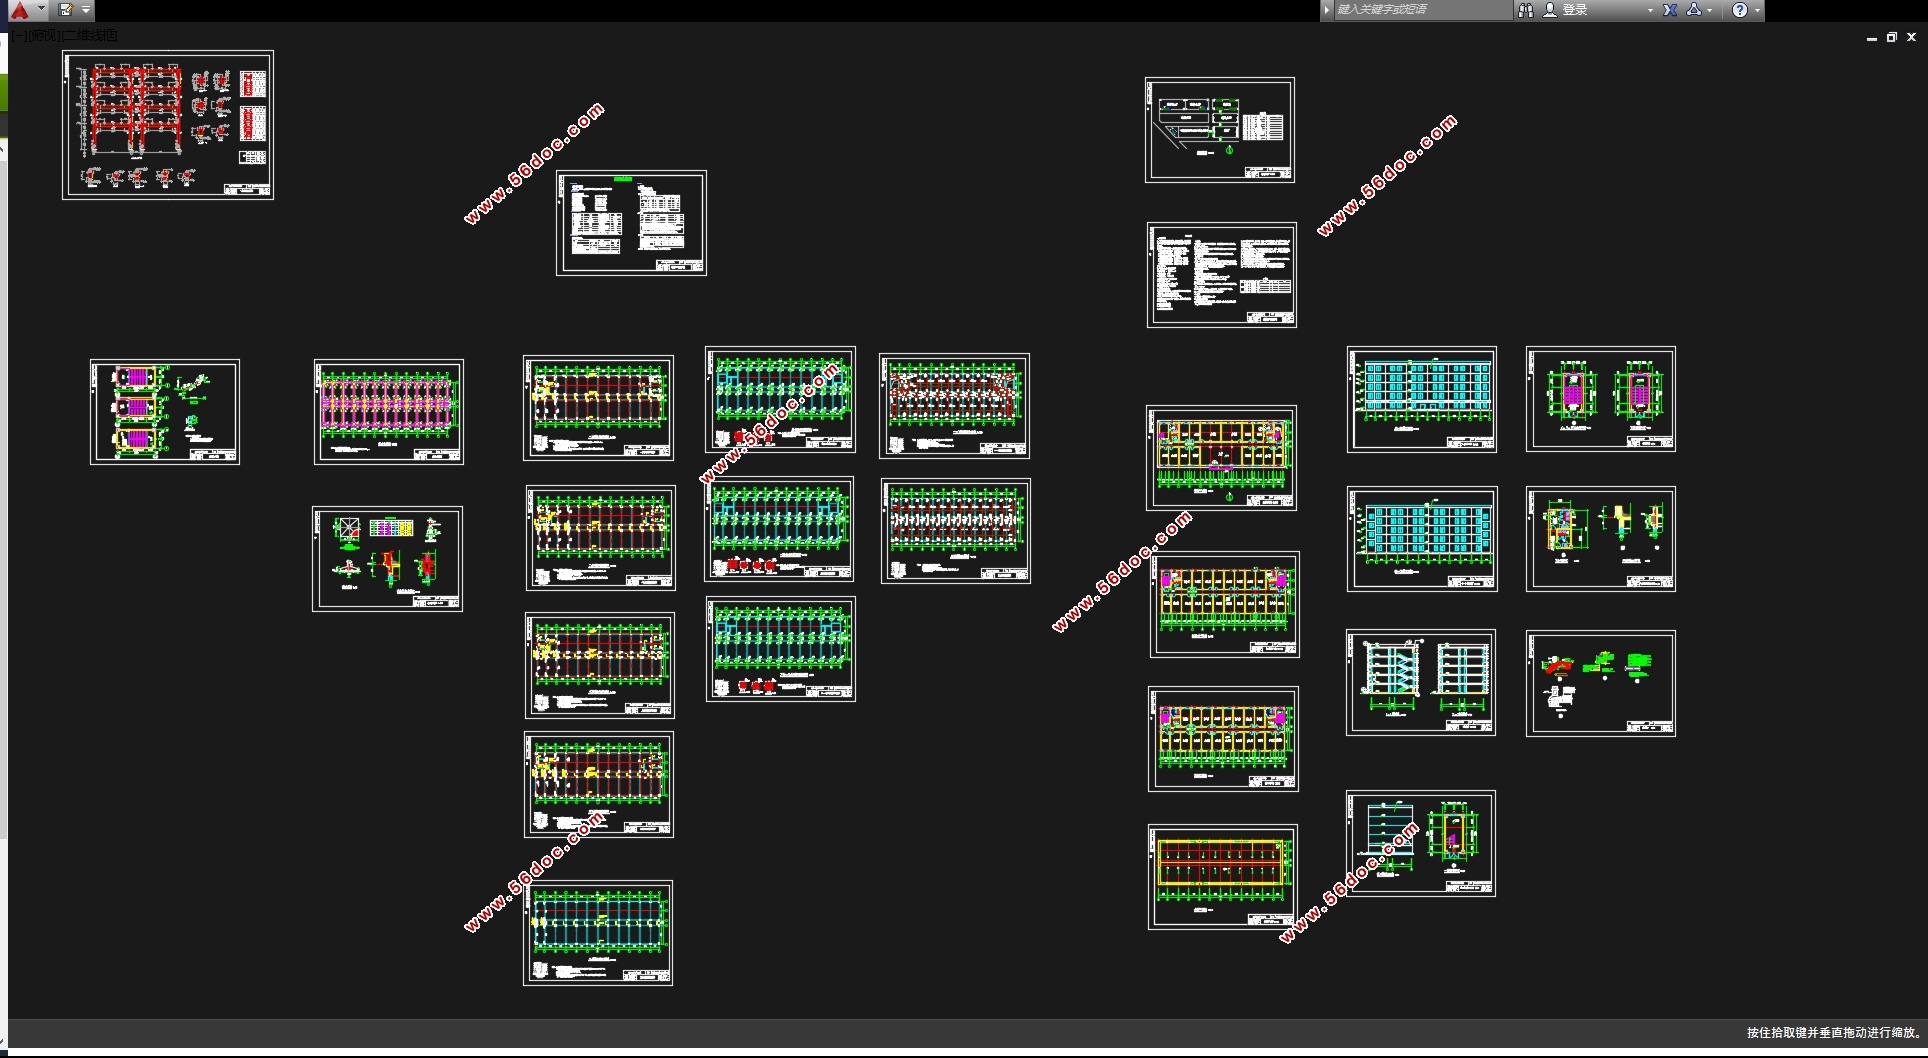
Task: Open the [-] viewport controls menu
Action: click(x=20, y=36)
